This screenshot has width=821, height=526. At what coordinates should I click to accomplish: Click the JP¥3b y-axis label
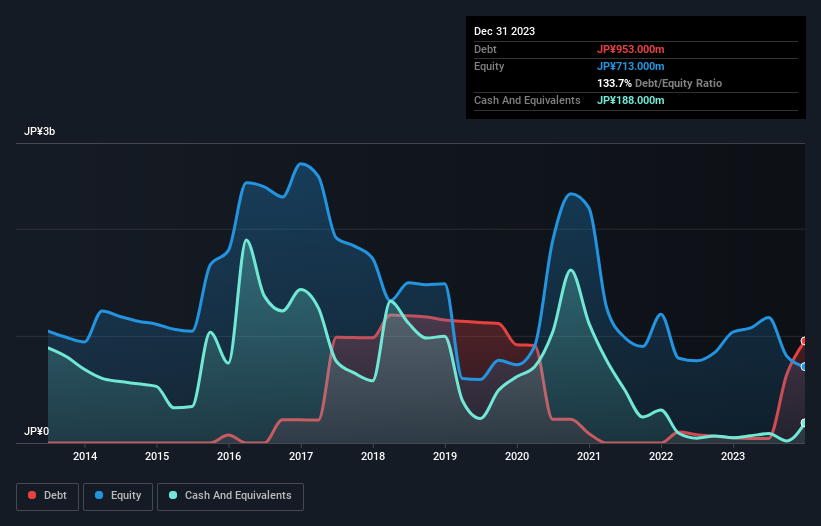39,131
